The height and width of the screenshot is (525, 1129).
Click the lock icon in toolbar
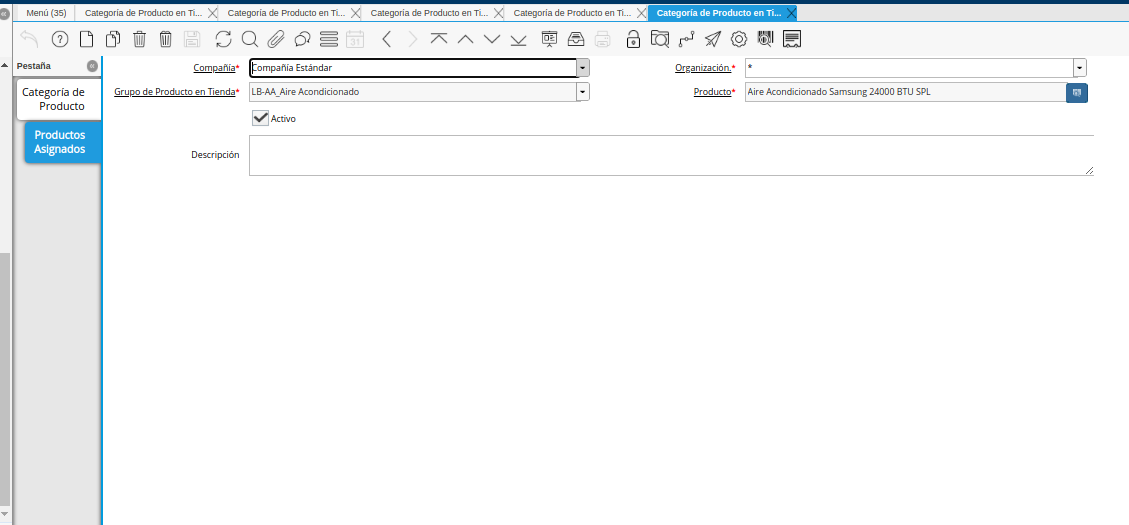click(633, 39)
